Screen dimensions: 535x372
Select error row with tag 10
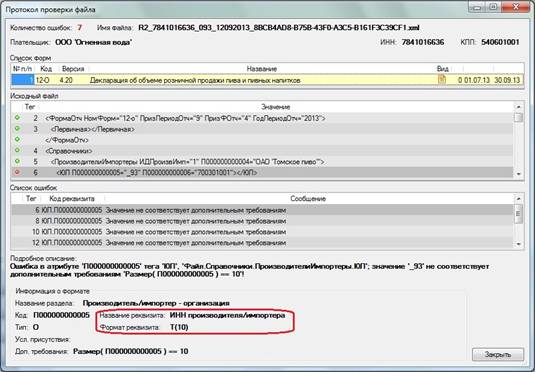point(262,232)
